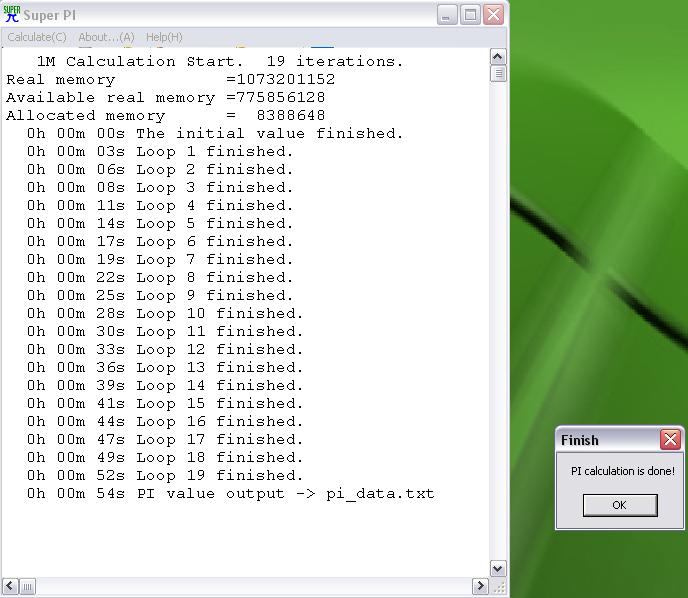The width and height of the screenshot is (688, 598).
Task: Click the horizontal scrollbar thumb
Action: [x=27, y=586]
